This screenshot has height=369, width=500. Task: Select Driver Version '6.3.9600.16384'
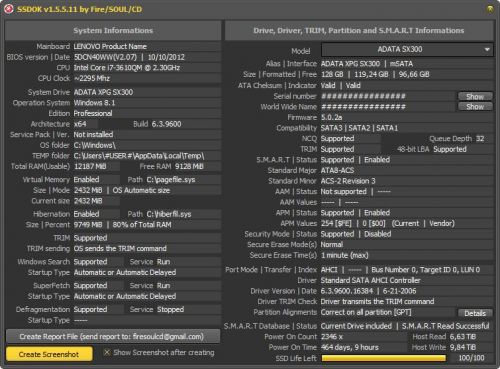(x=347, y=291)
